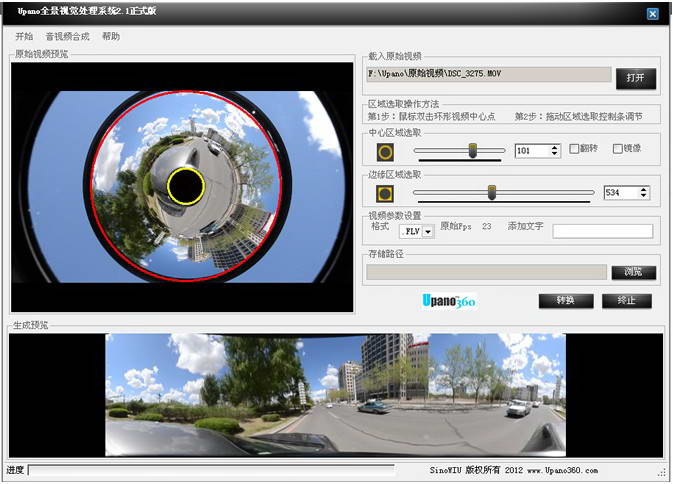
Task: Enable the 翻转 (flip) checkbox
Action: coord(574,149)
